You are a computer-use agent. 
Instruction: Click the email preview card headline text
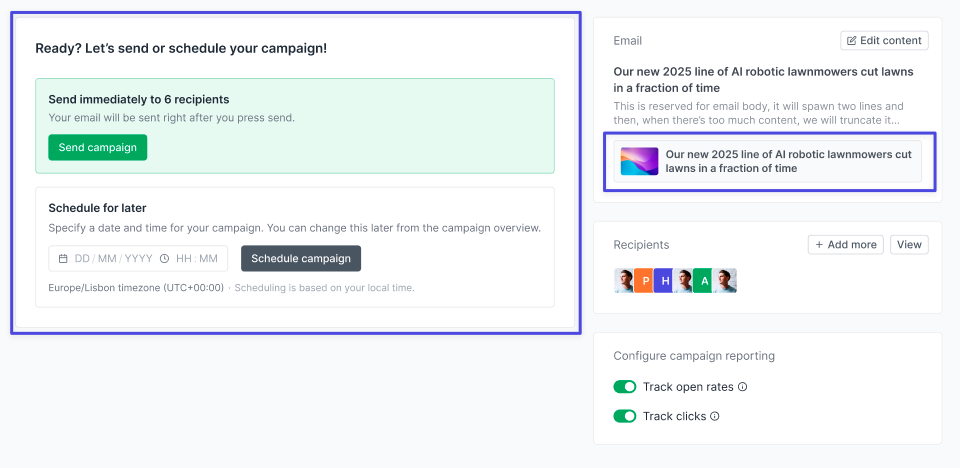(x=788, y=162)
